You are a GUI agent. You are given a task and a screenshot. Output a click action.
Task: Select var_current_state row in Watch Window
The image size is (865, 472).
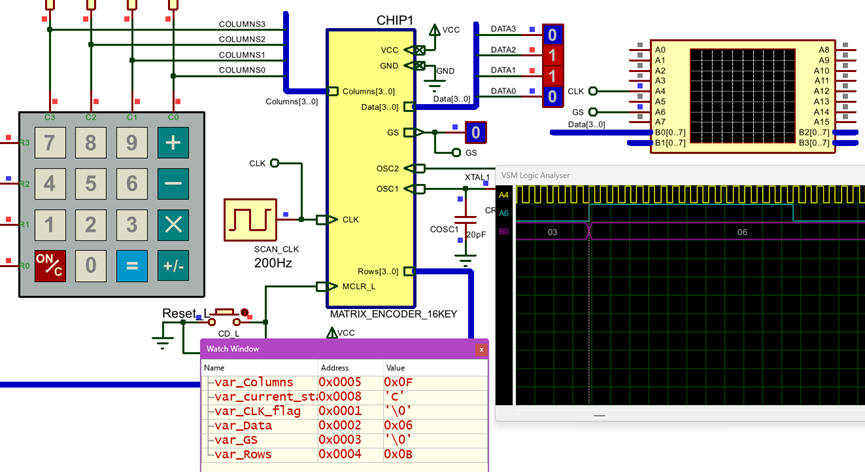(345, 397)
